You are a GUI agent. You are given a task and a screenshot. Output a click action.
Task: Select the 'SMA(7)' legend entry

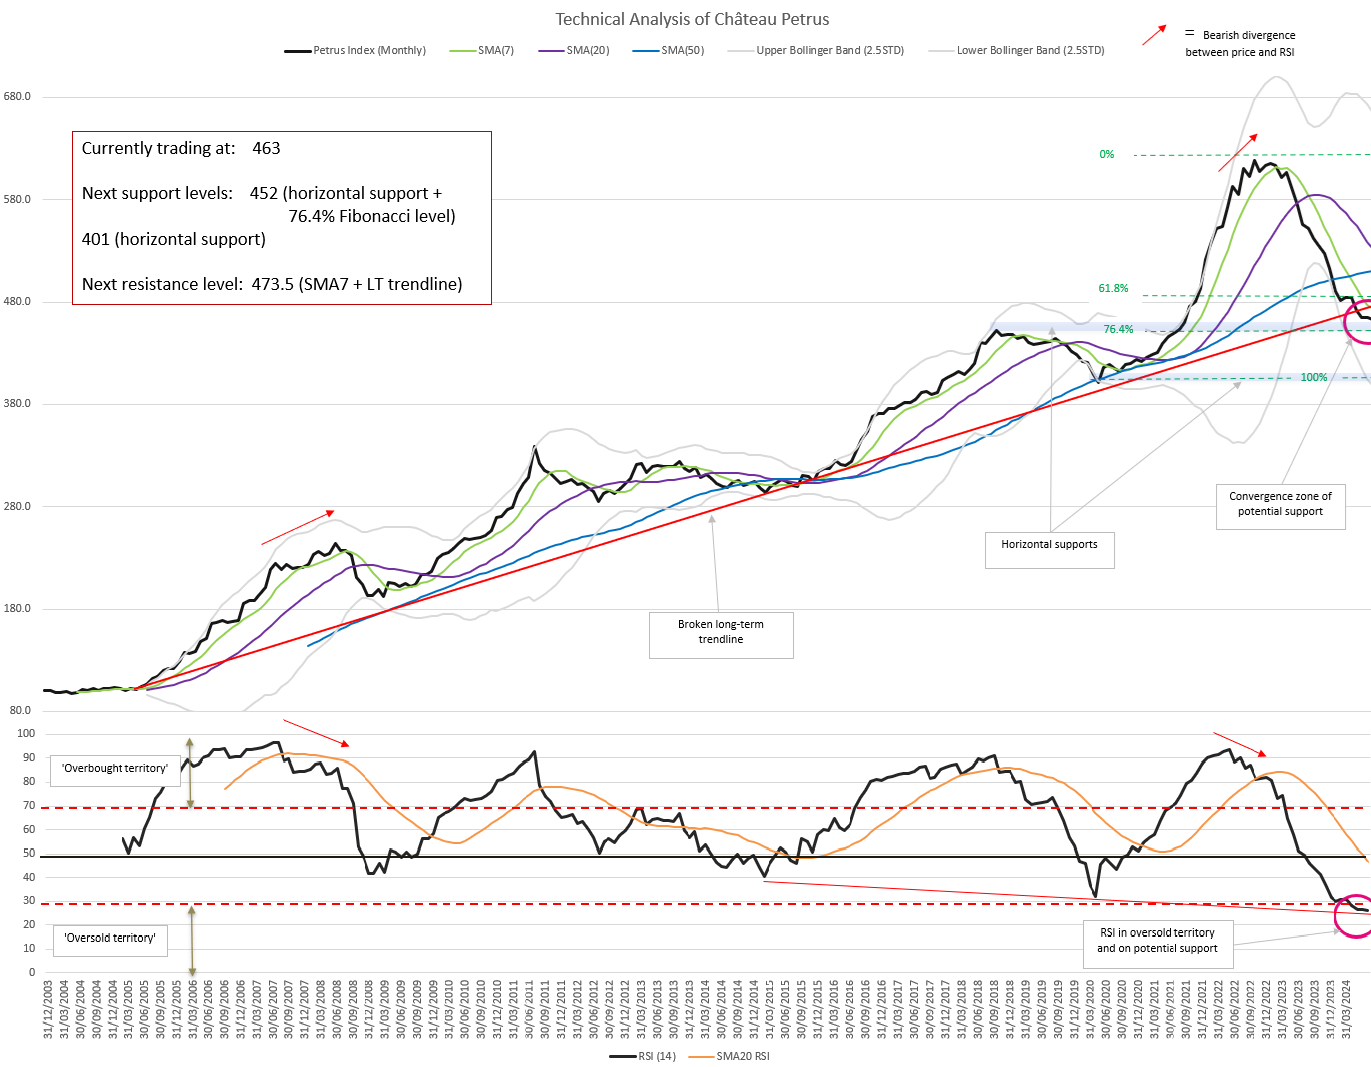[x=482, y=50]
